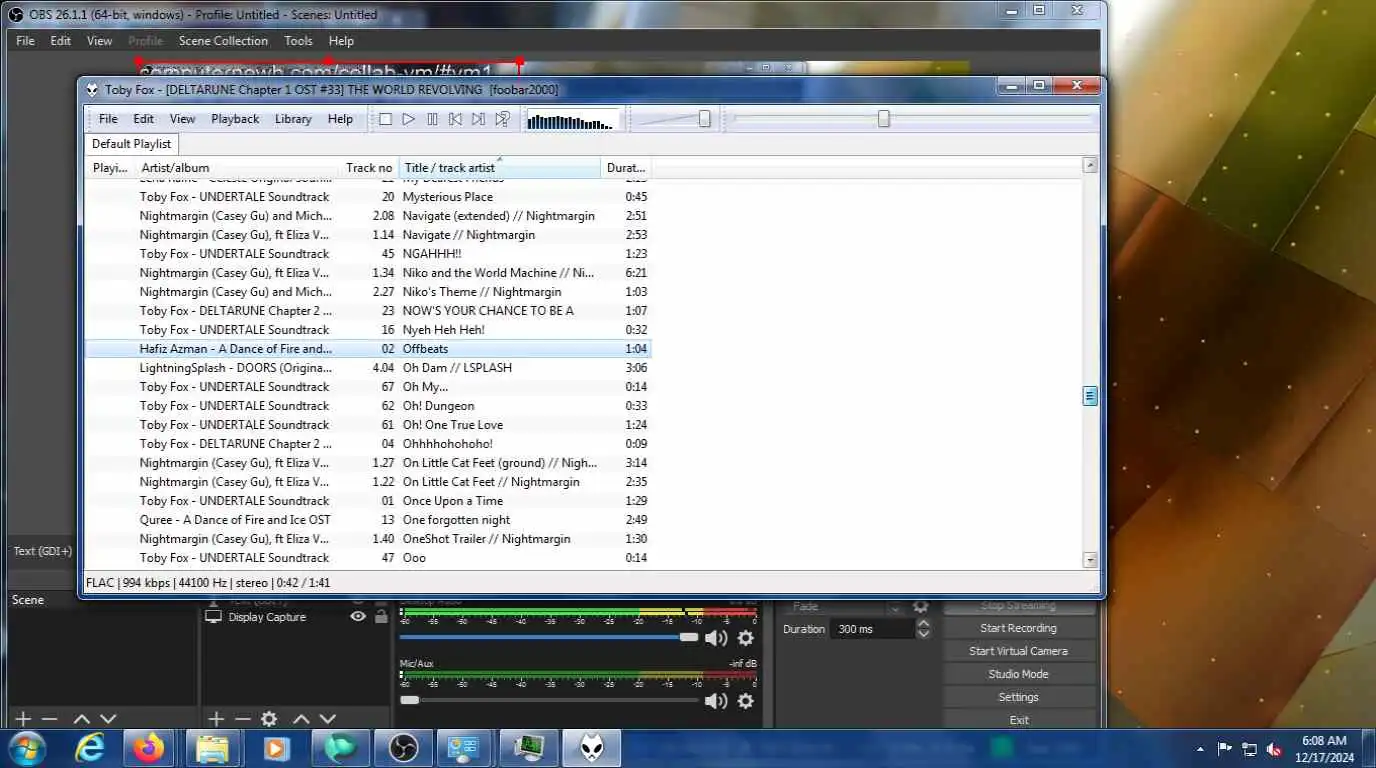Click the playlist scrollbar up arrow
The image size is (1376, 768).
click(1090, 165)
